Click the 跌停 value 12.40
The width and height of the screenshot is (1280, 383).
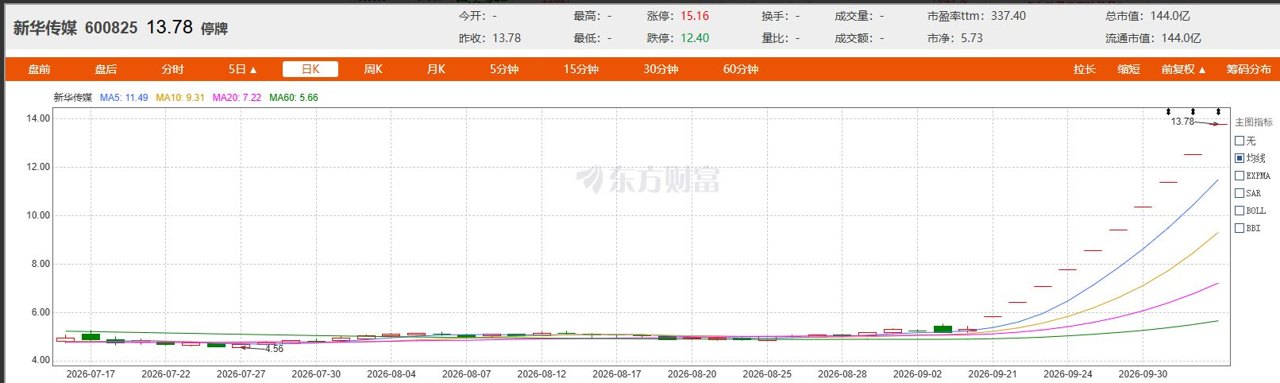point(694,38)
